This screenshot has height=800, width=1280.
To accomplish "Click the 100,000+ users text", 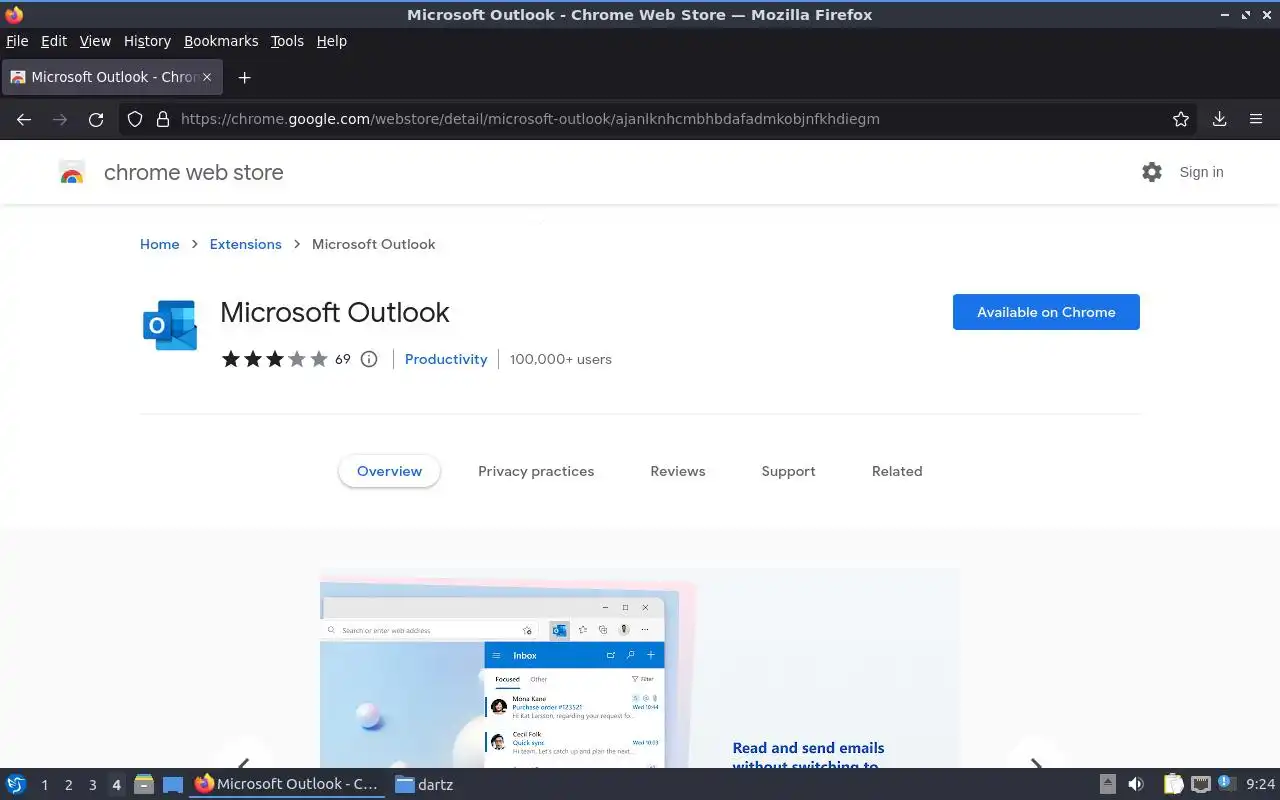I will coord(560,359).
